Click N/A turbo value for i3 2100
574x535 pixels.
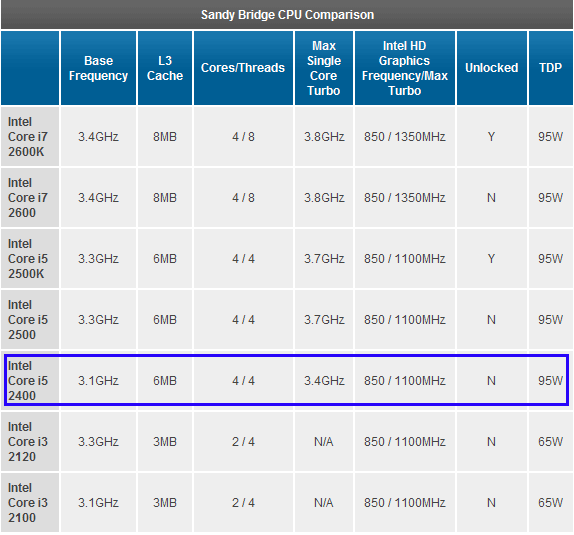tap(324, 503)
